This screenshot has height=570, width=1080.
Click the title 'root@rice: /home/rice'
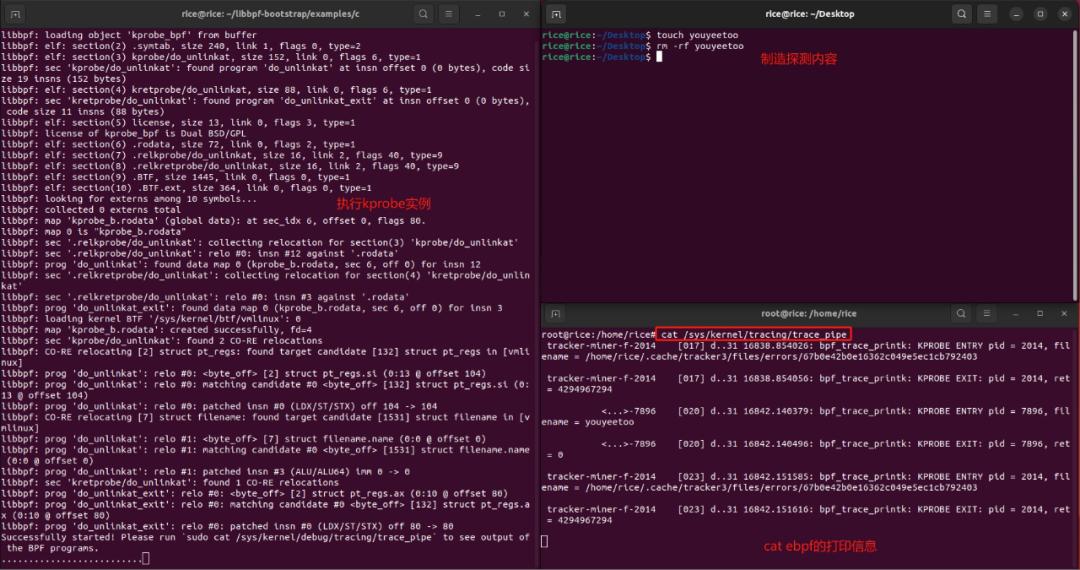(x=809, y=314)
